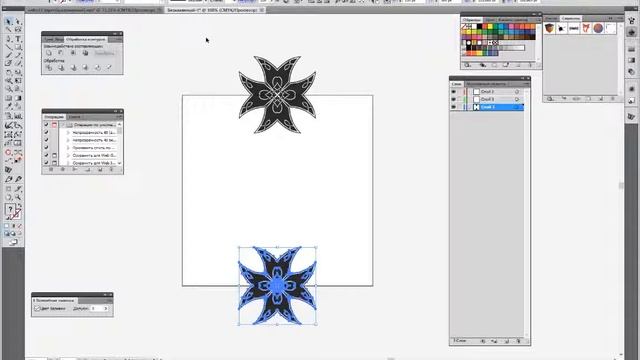Screen dimensions: 640x360
Task: Hide the top layer via its eye icon
Action: [x=453, y=91]
